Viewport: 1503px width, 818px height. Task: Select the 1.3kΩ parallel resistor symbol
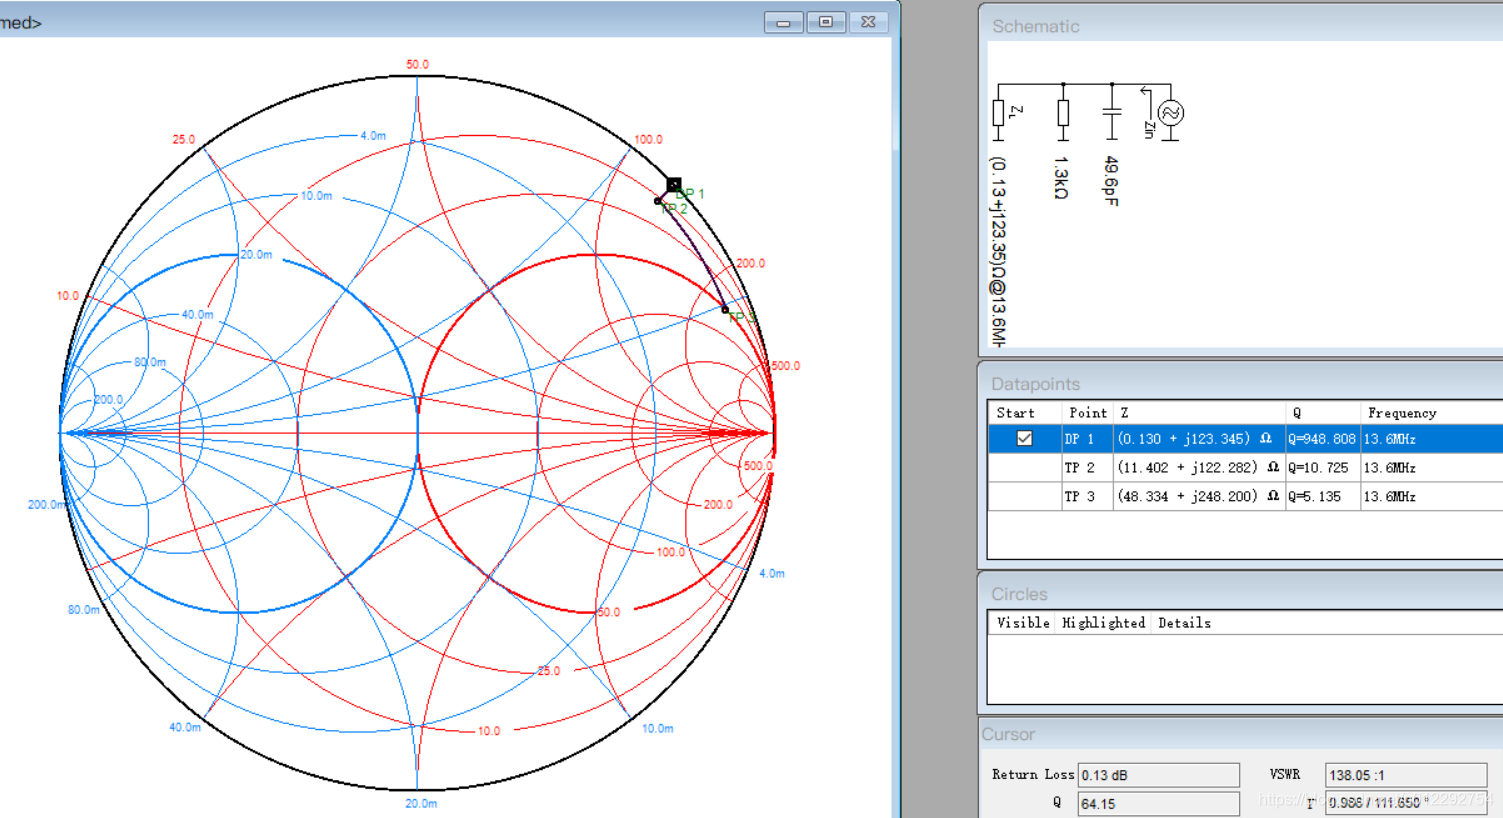[1063, 113]
